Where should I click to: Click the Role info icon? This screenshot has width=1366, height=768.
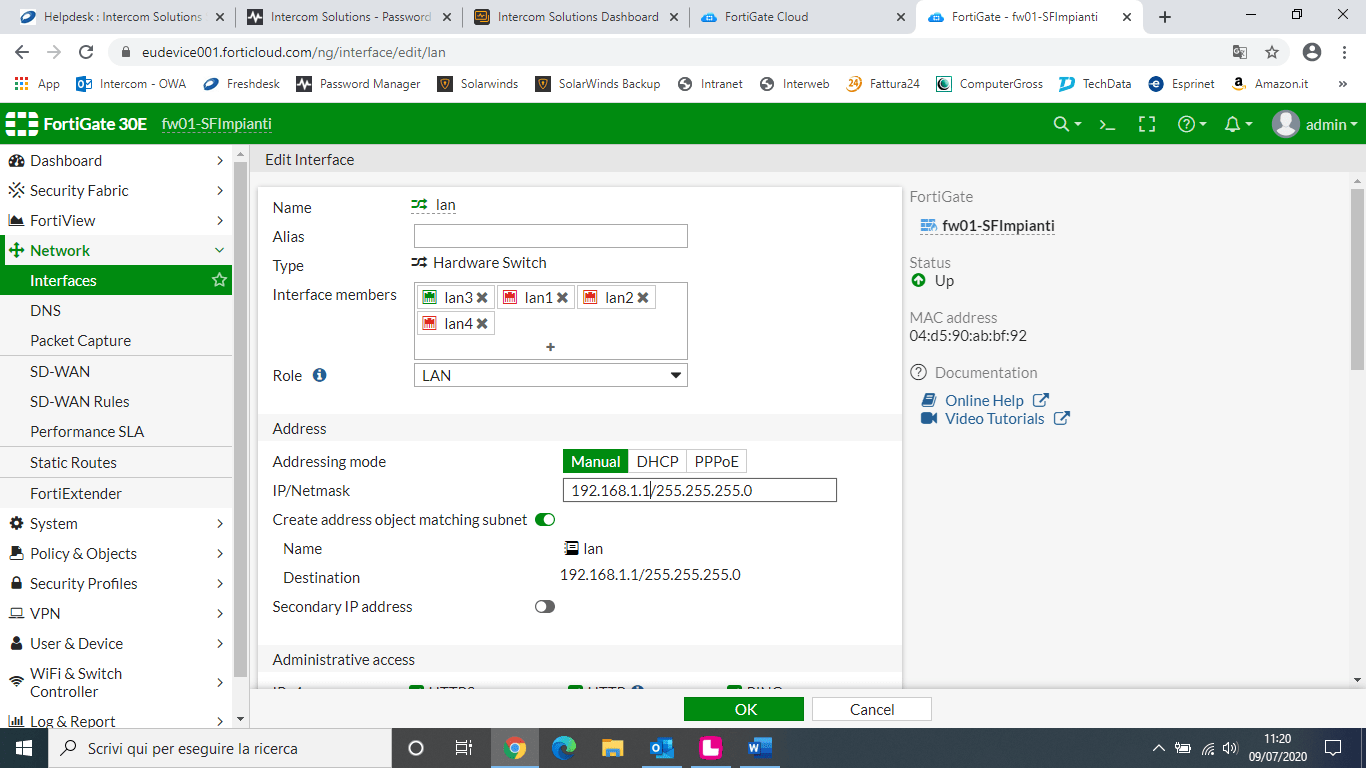[x=319, y=375]
